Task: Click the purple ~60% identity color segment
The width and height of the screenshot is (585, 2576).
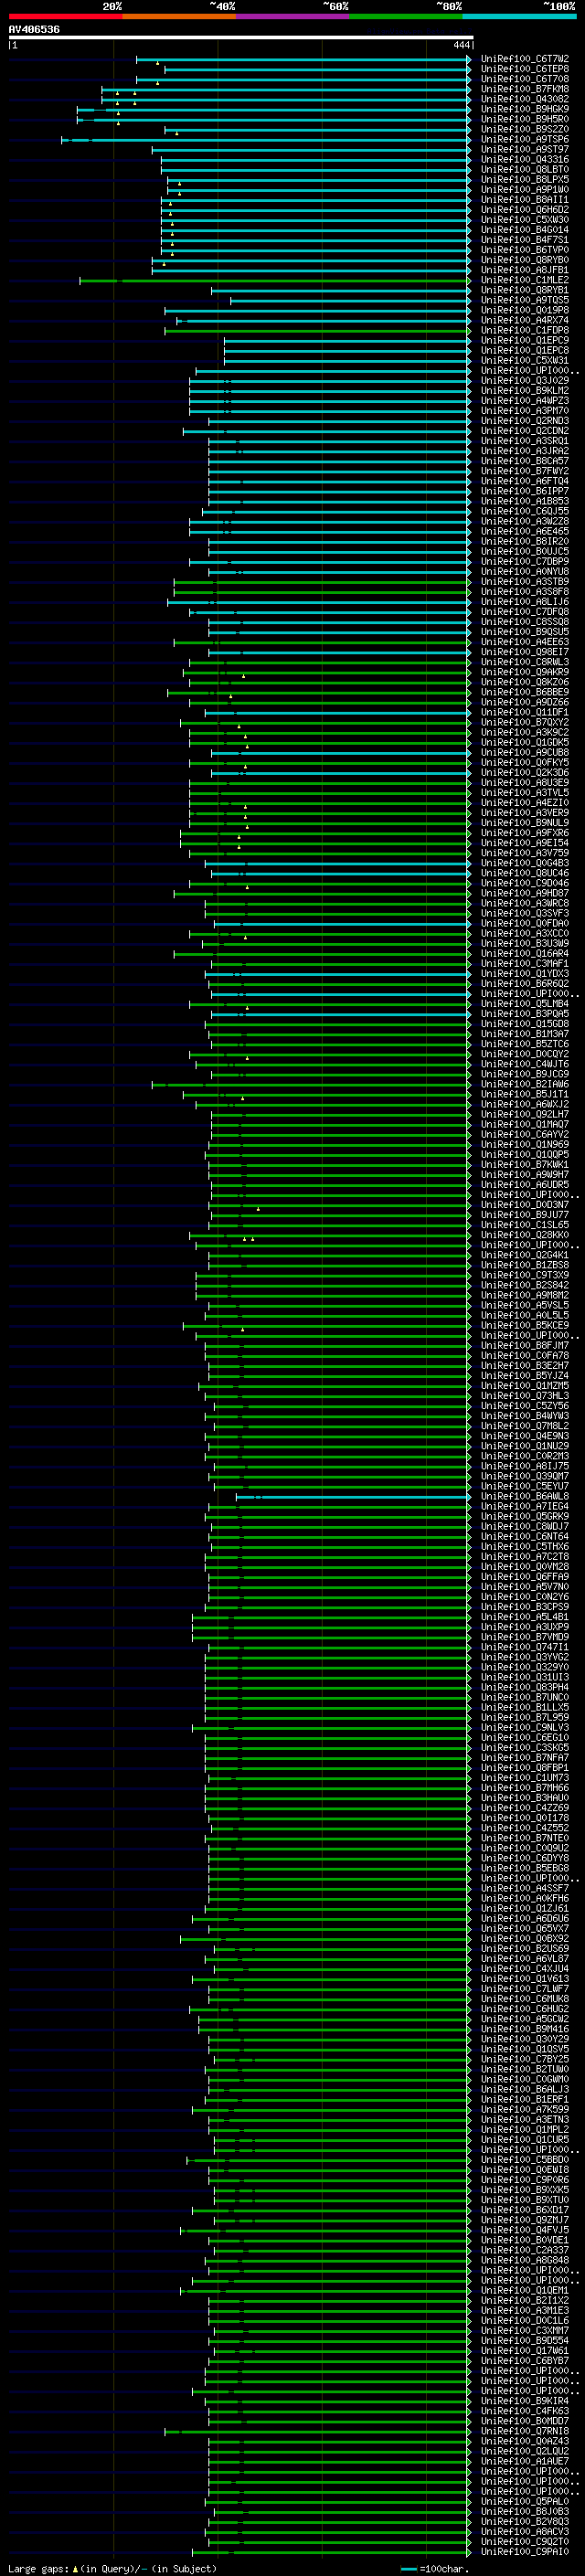Action: [293, 16]
